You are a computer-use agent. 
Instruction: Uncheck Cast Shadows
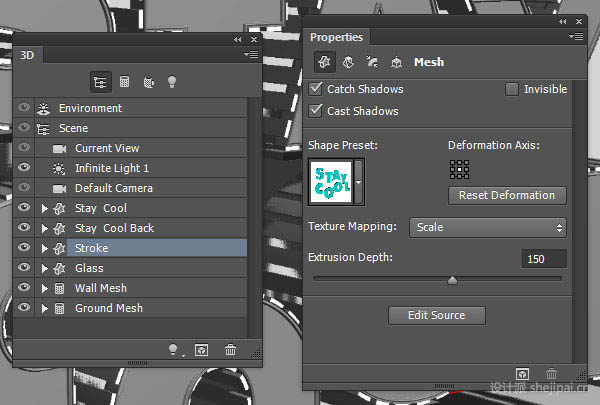click(315, 111)
